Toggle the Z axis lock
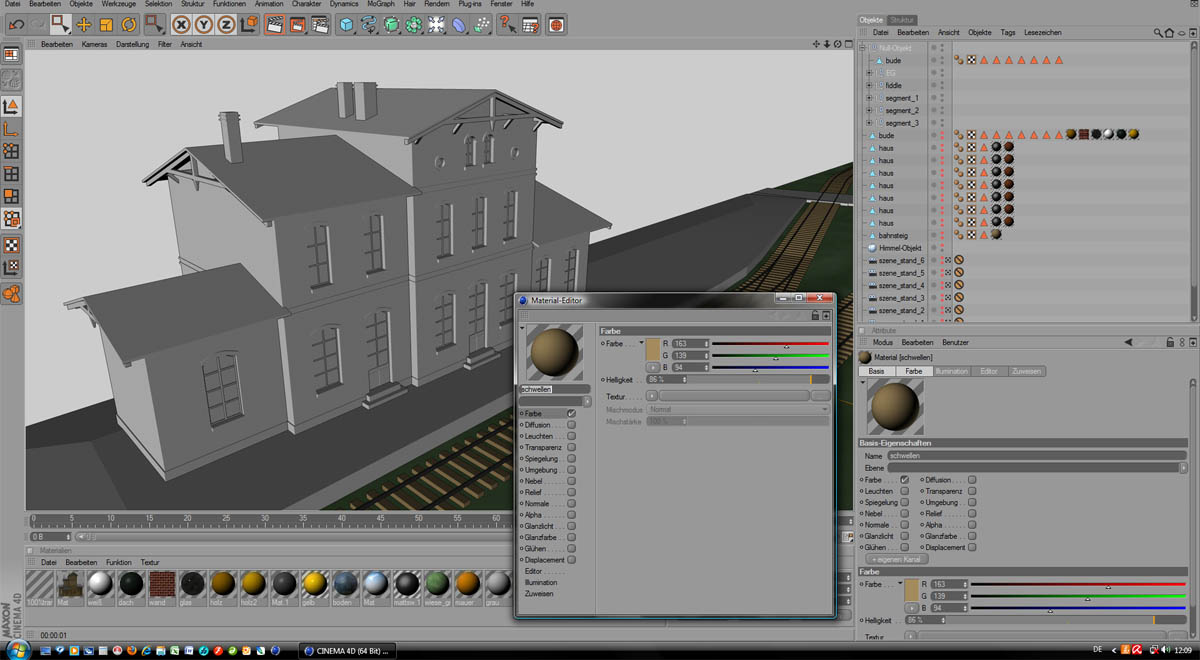The width and height of the screenshot is (1200, 660). pyautogui.click(x=227, y=24)
